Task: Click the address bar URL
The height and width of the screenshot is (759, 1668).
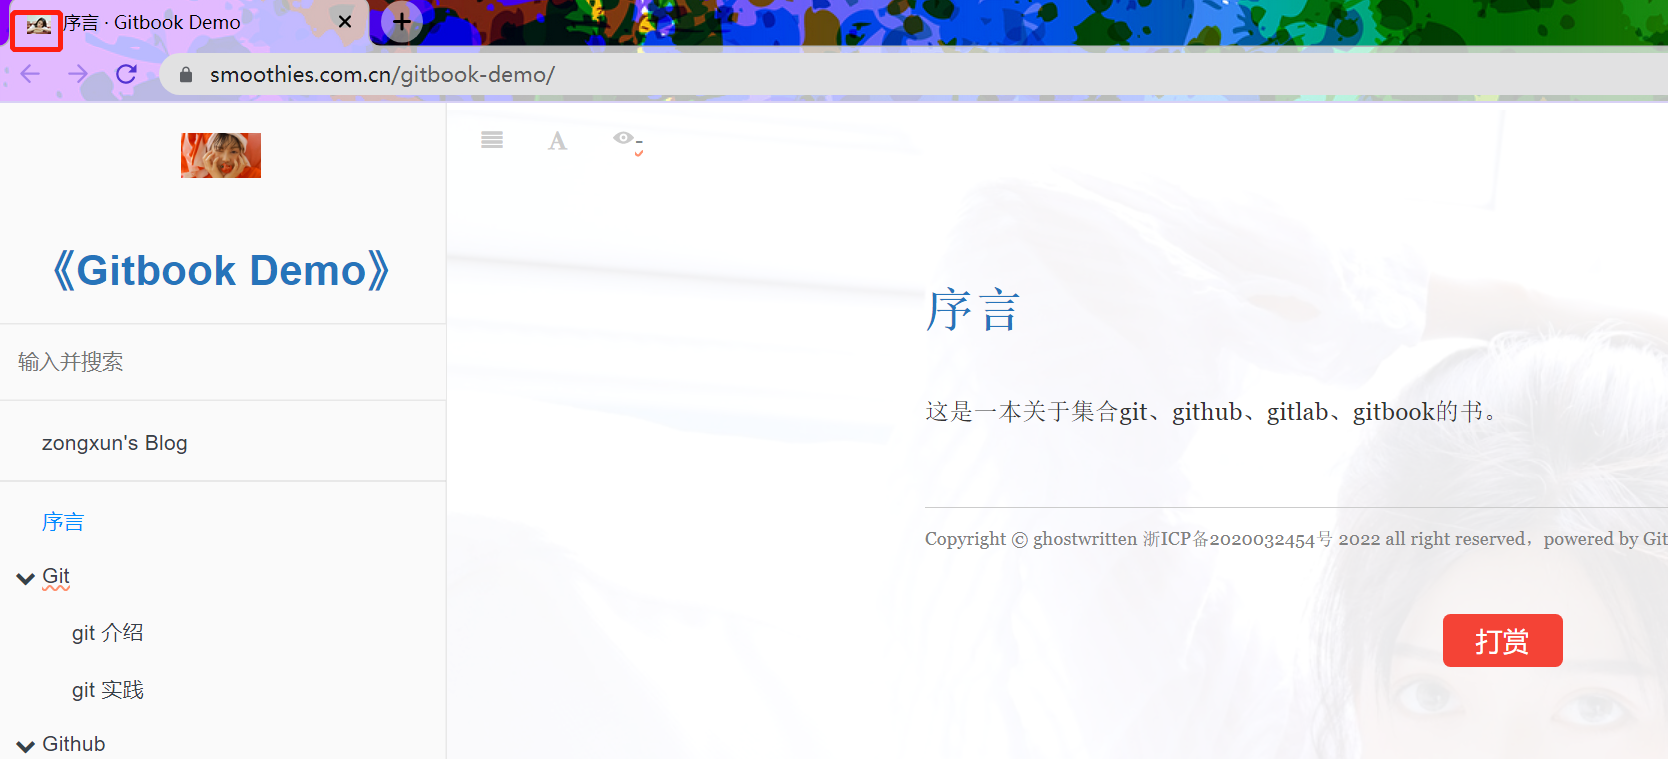Action: pos(382,75)
